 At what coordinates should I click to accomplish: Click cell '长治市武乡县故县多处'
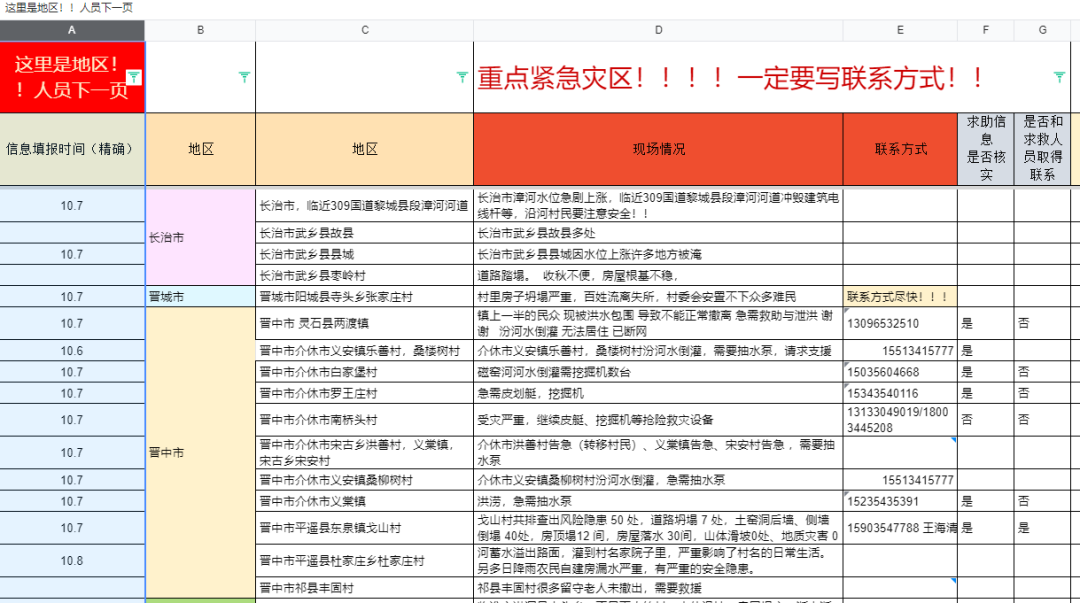[x=658, y=233]
